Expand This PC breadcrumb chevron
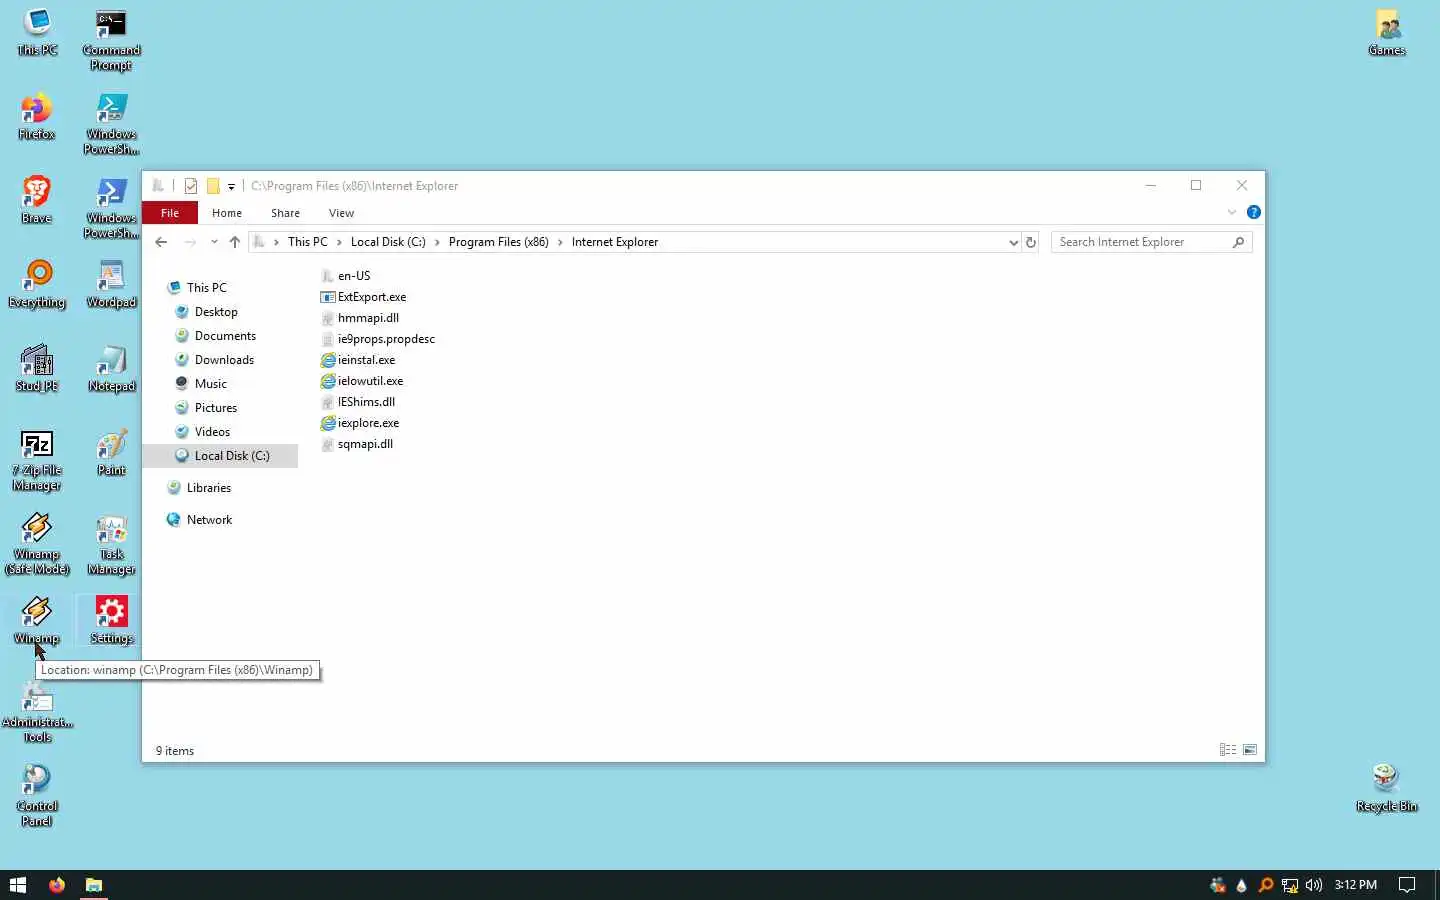Screen dimensions: 1440x900 coord(339,242)
